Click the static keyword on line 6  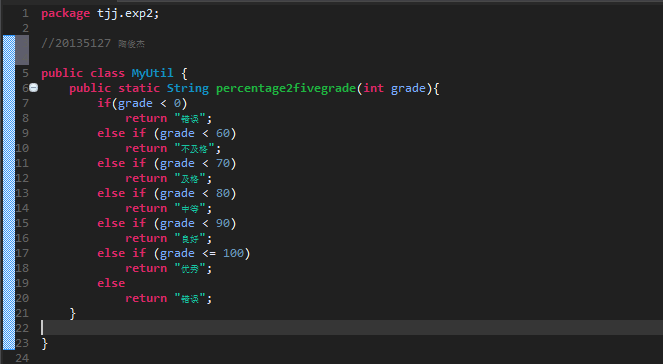[x=139, y=88]
